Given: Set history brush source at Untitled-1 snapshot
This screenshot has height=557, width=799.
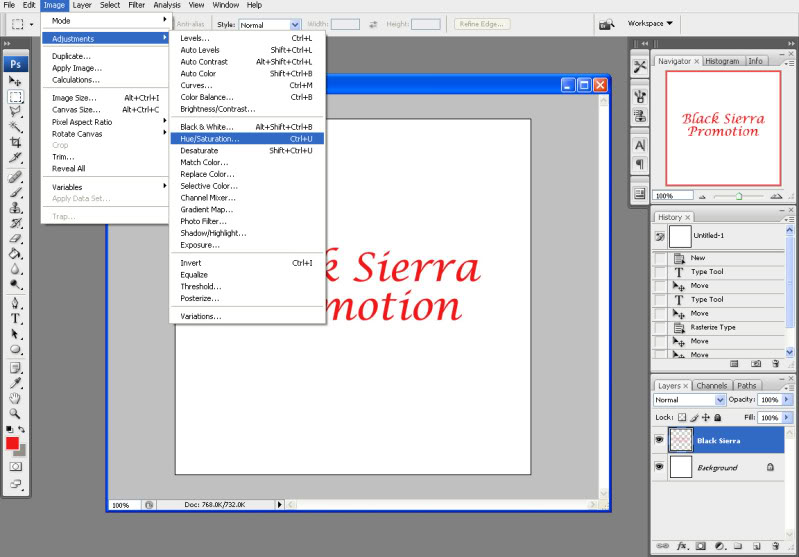Looking at the screenshot, I should [660, 236].
